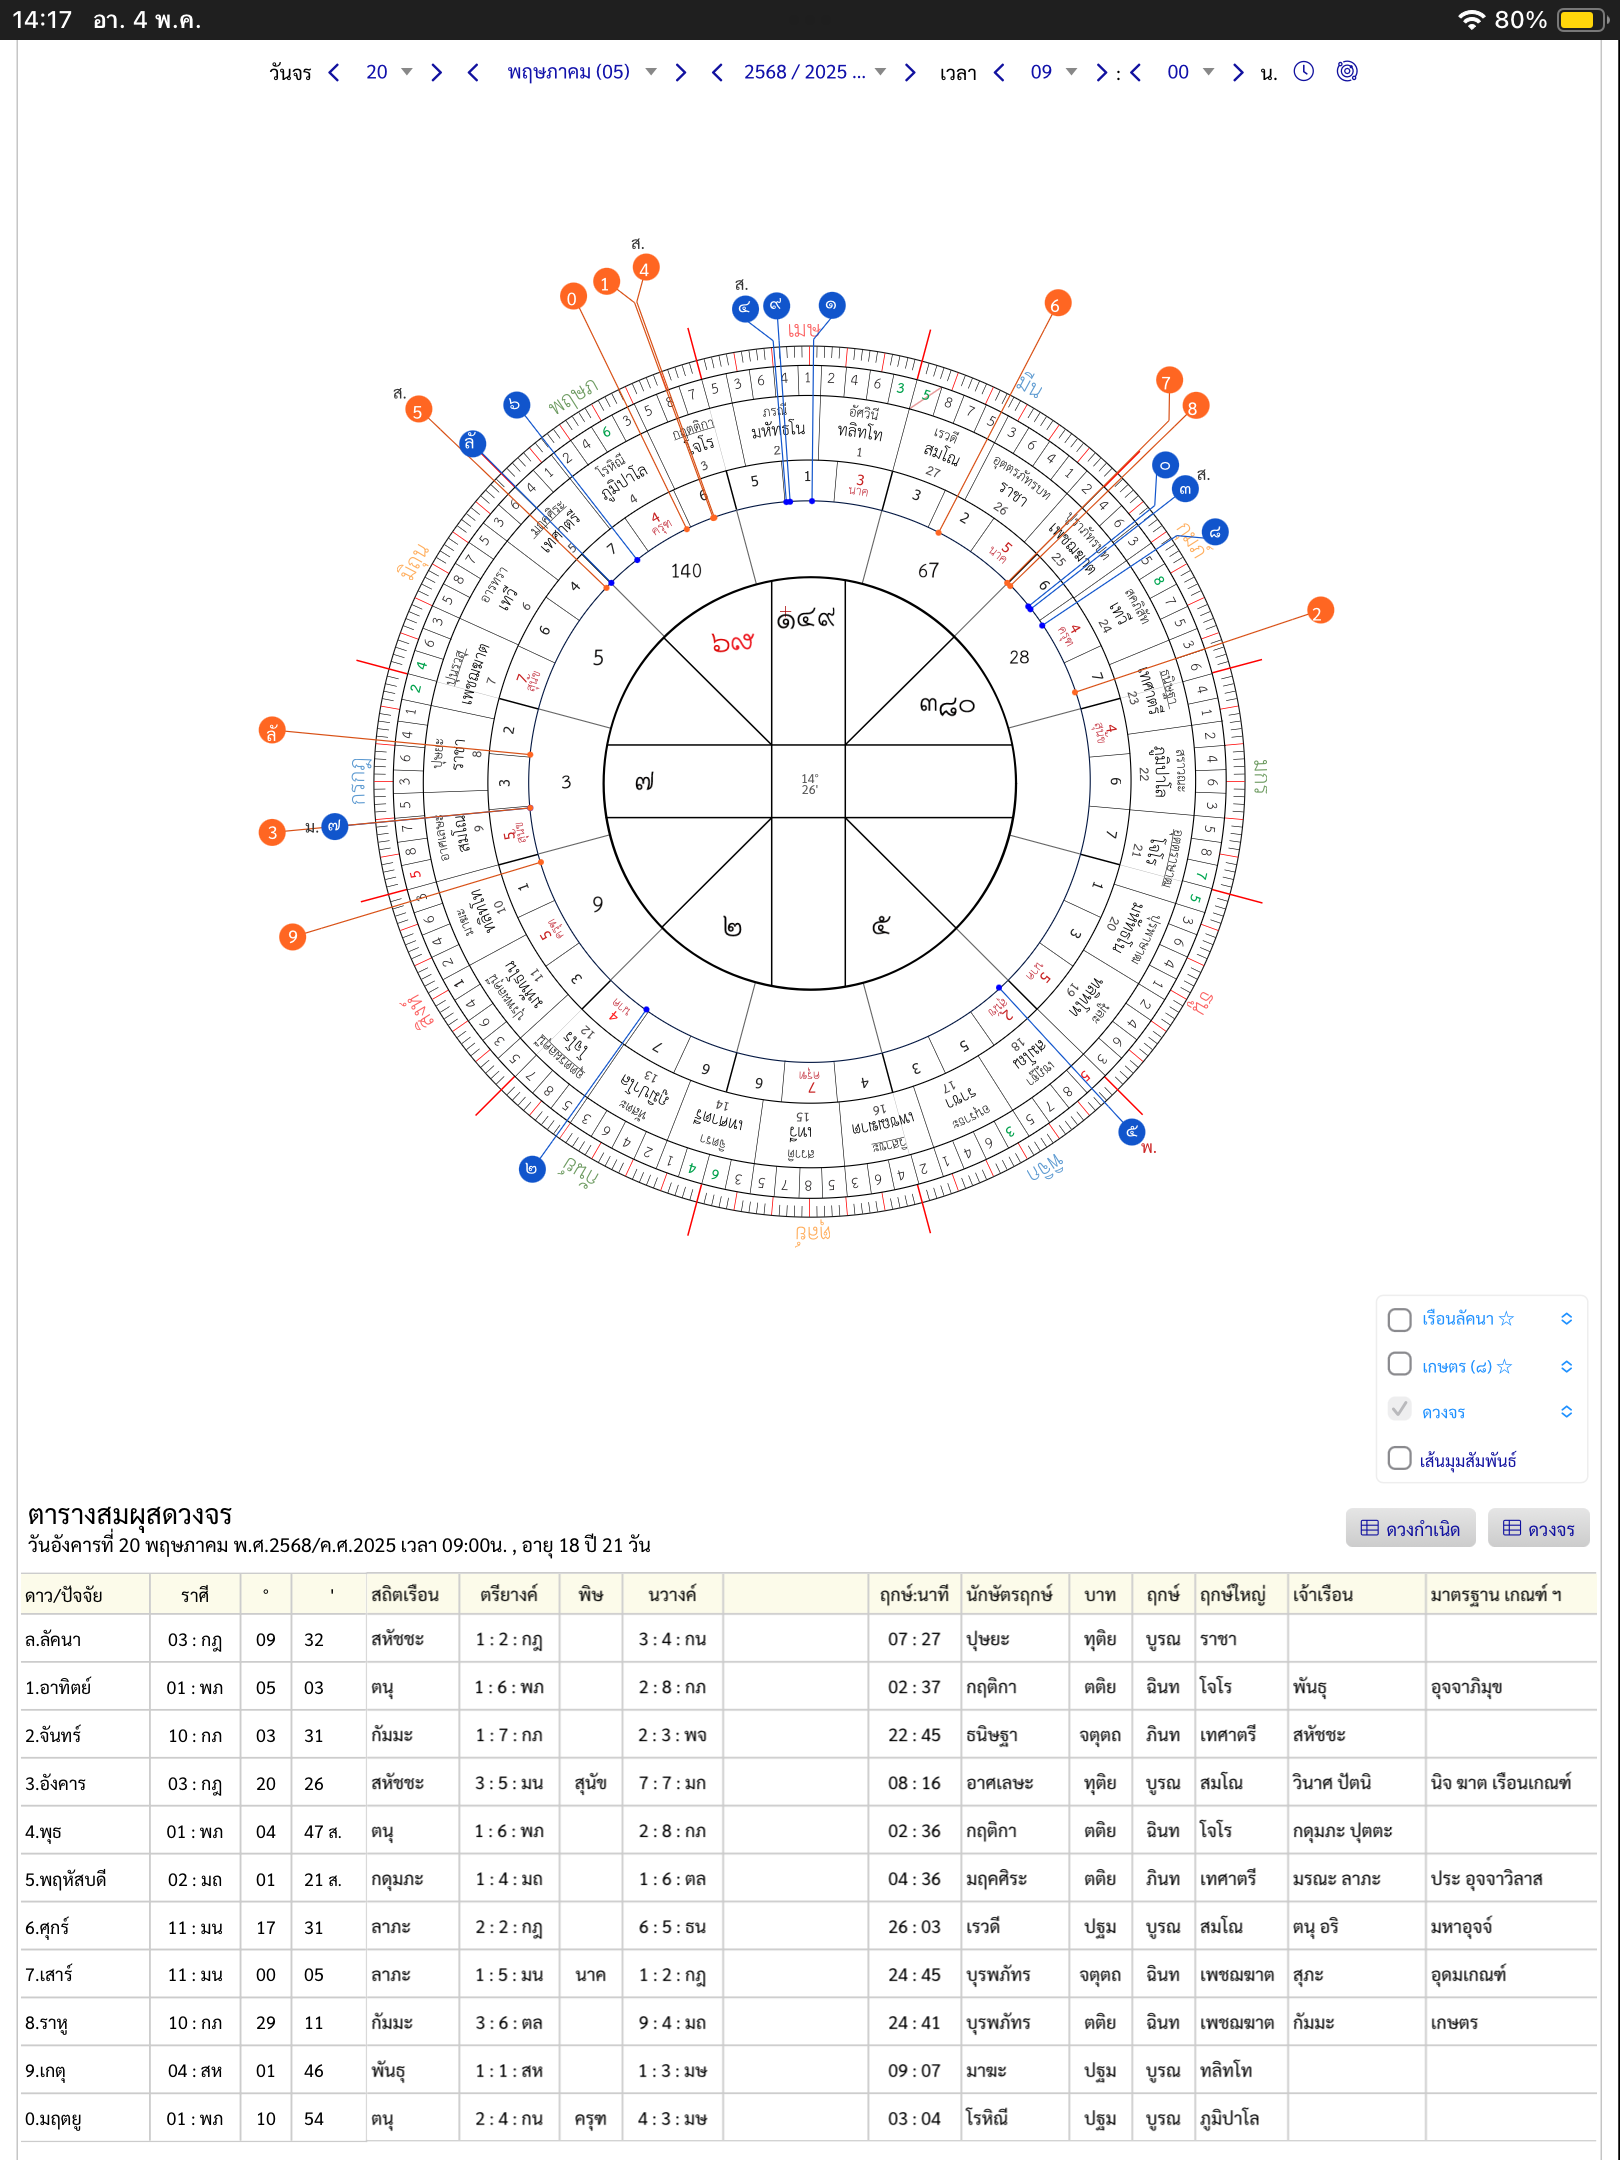Expand options stepper beside เกษตร (๘)

point(1566,1366)
